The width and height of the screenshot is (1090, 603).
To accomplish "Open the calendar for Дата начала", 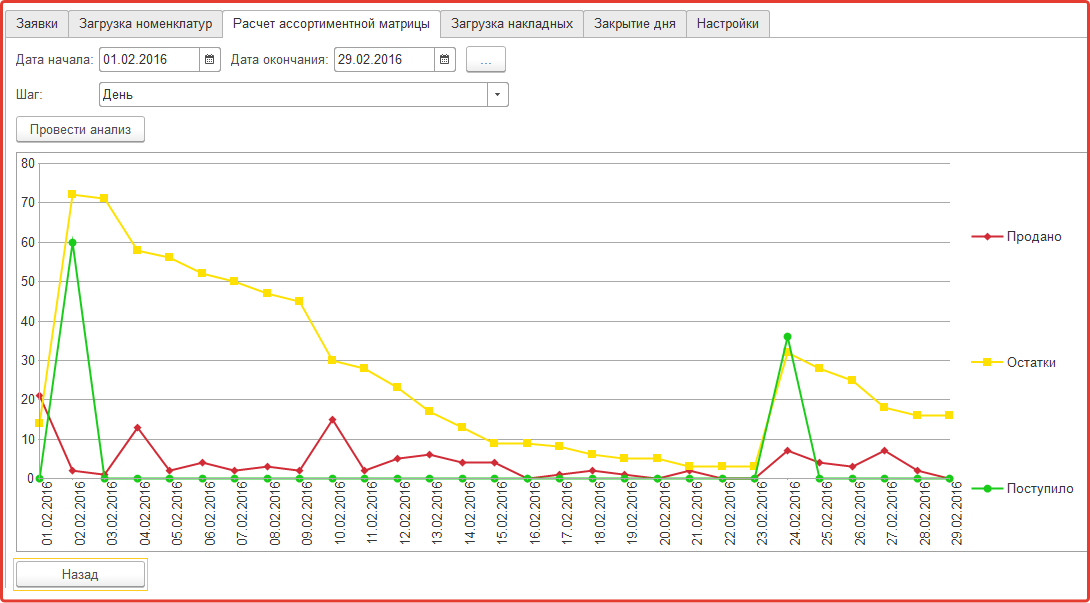I will (x=210, y=59).
